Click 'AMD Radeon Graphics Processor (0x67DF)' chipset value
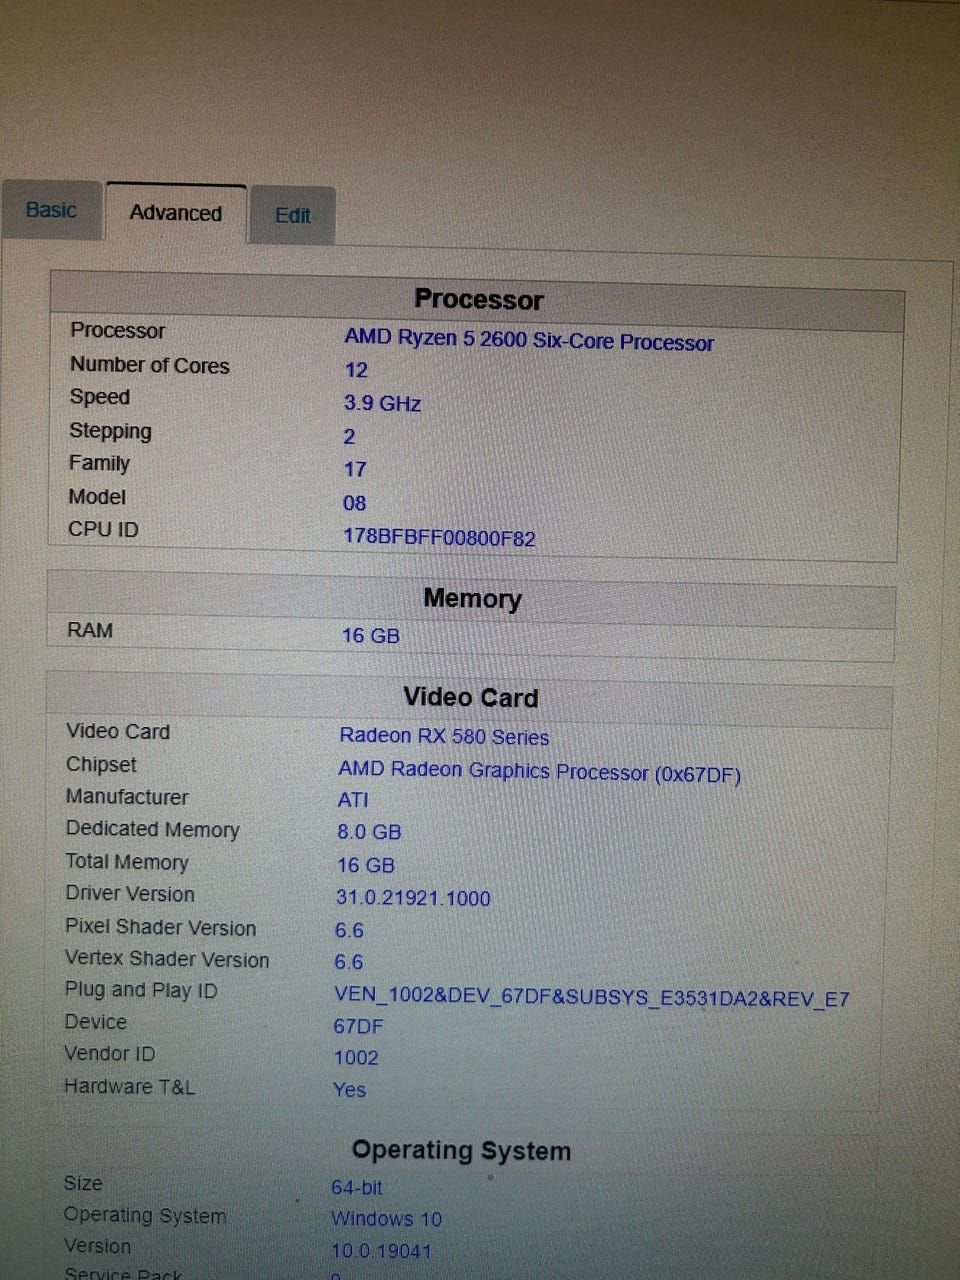This screenshot has width=960, height=1280. 539,771
